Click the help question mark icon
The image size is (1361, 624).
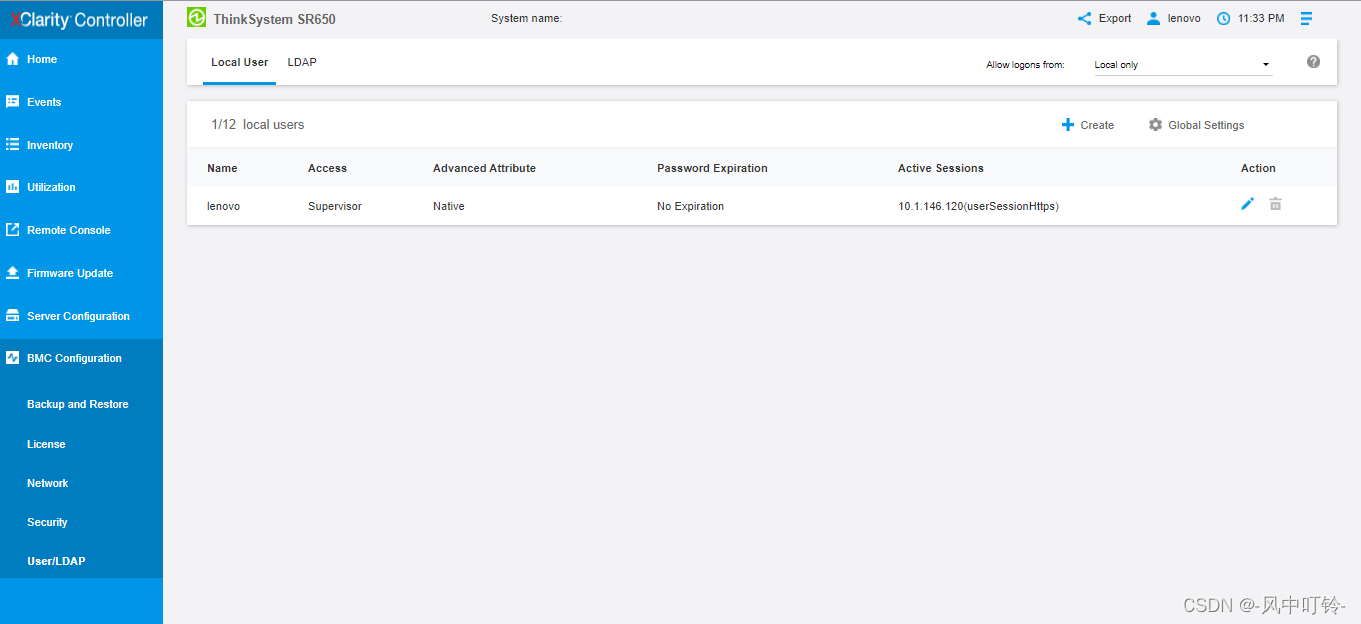(x=1314, y=62)
